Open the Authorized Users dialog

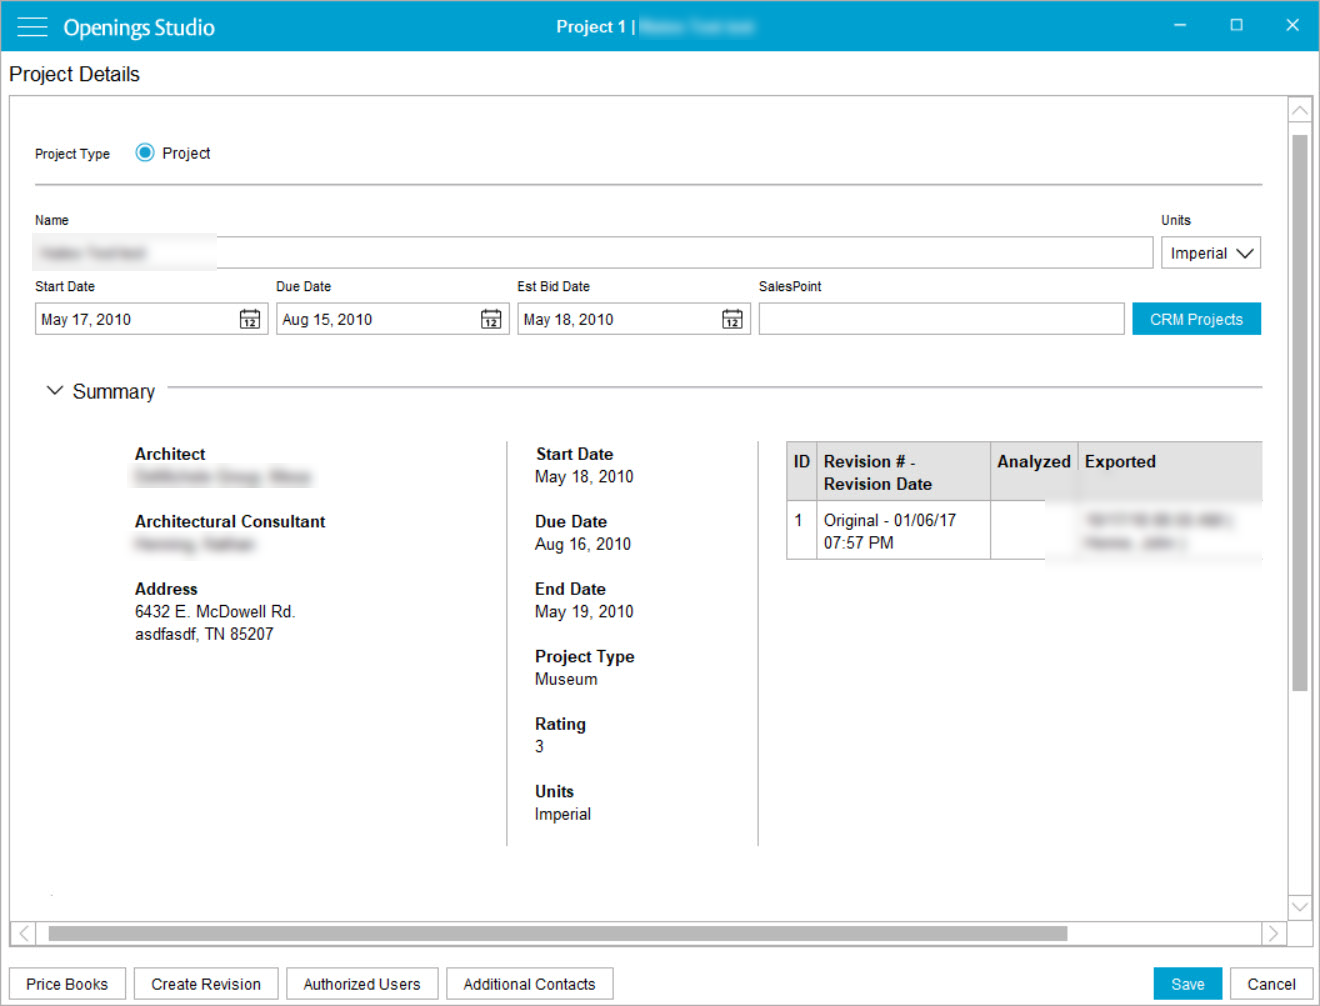click(x=362, y=983)
